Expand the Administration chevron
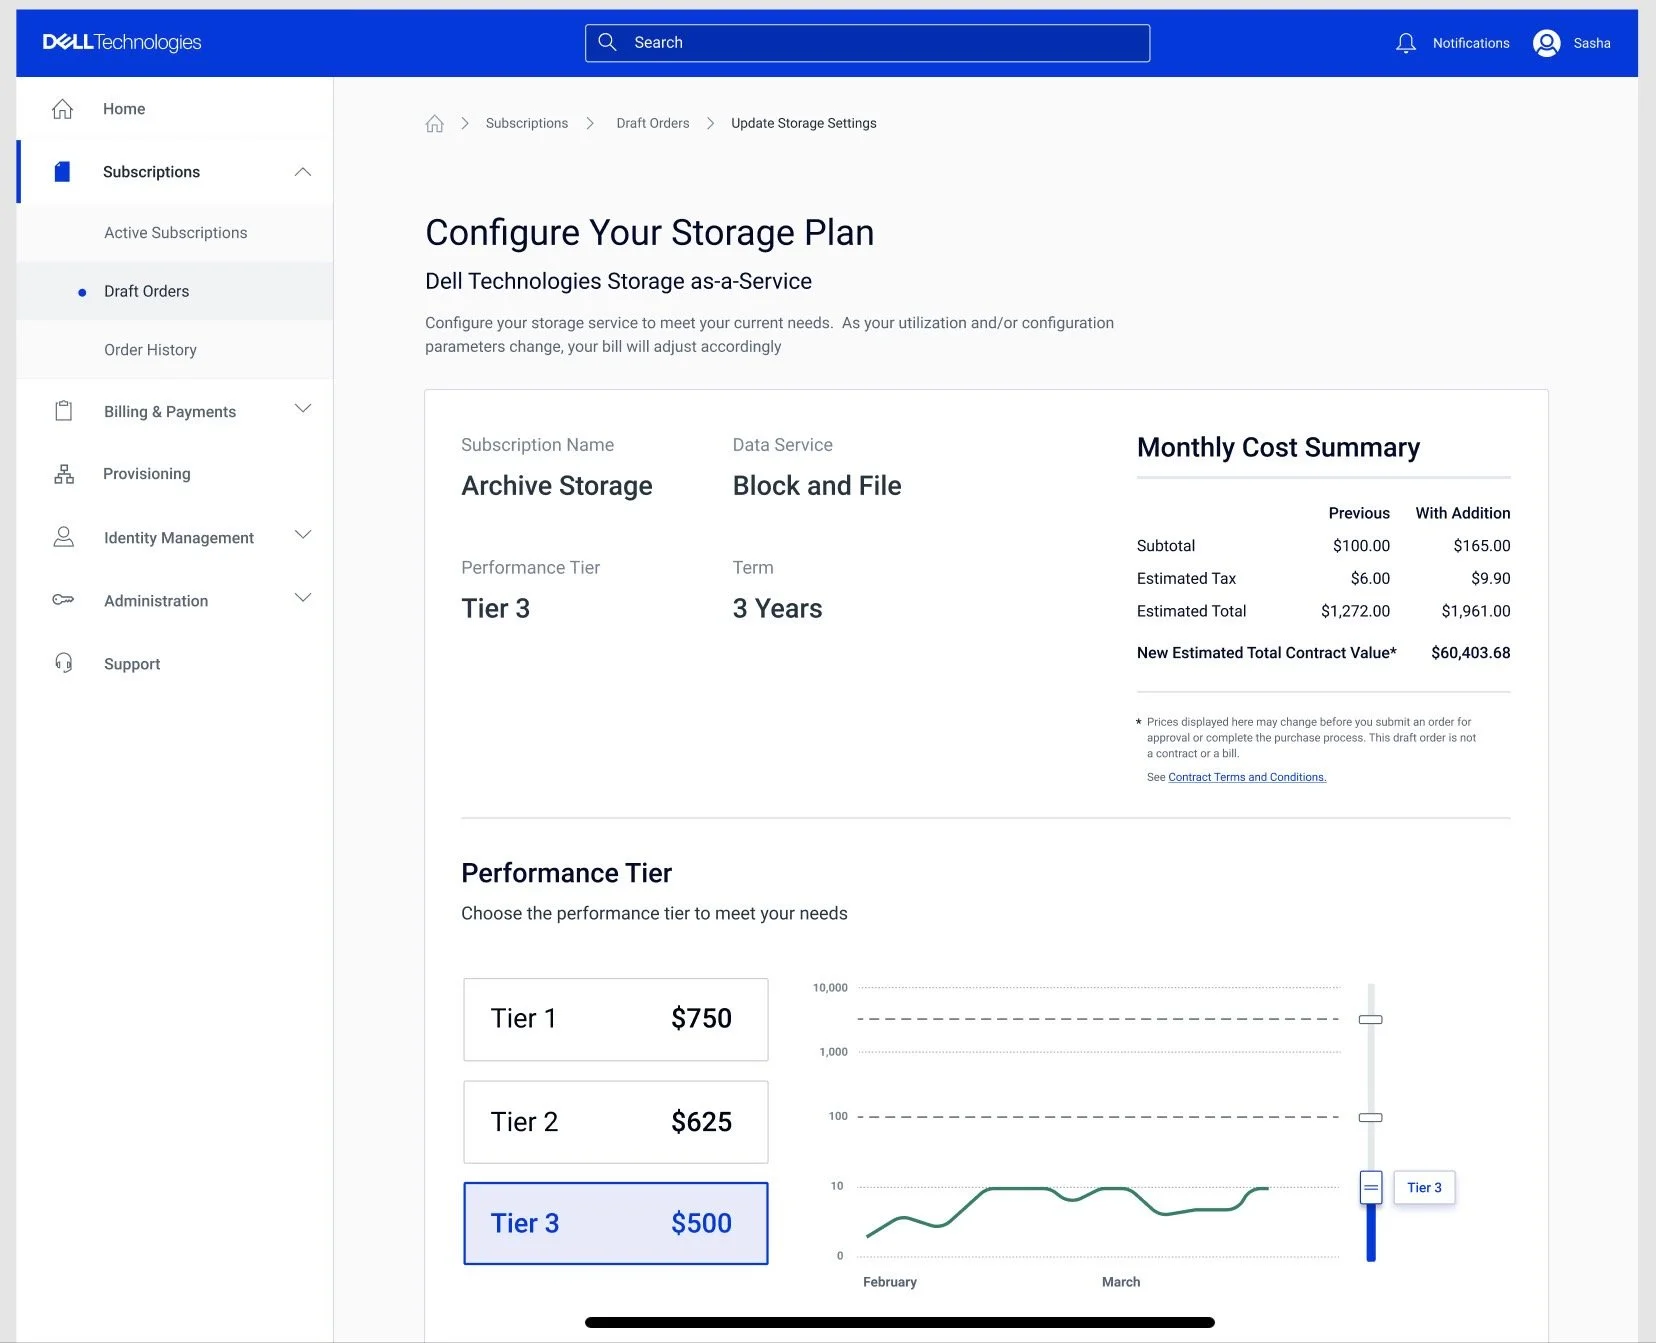Screen dimensions: 1656x1343 (303, 598)
